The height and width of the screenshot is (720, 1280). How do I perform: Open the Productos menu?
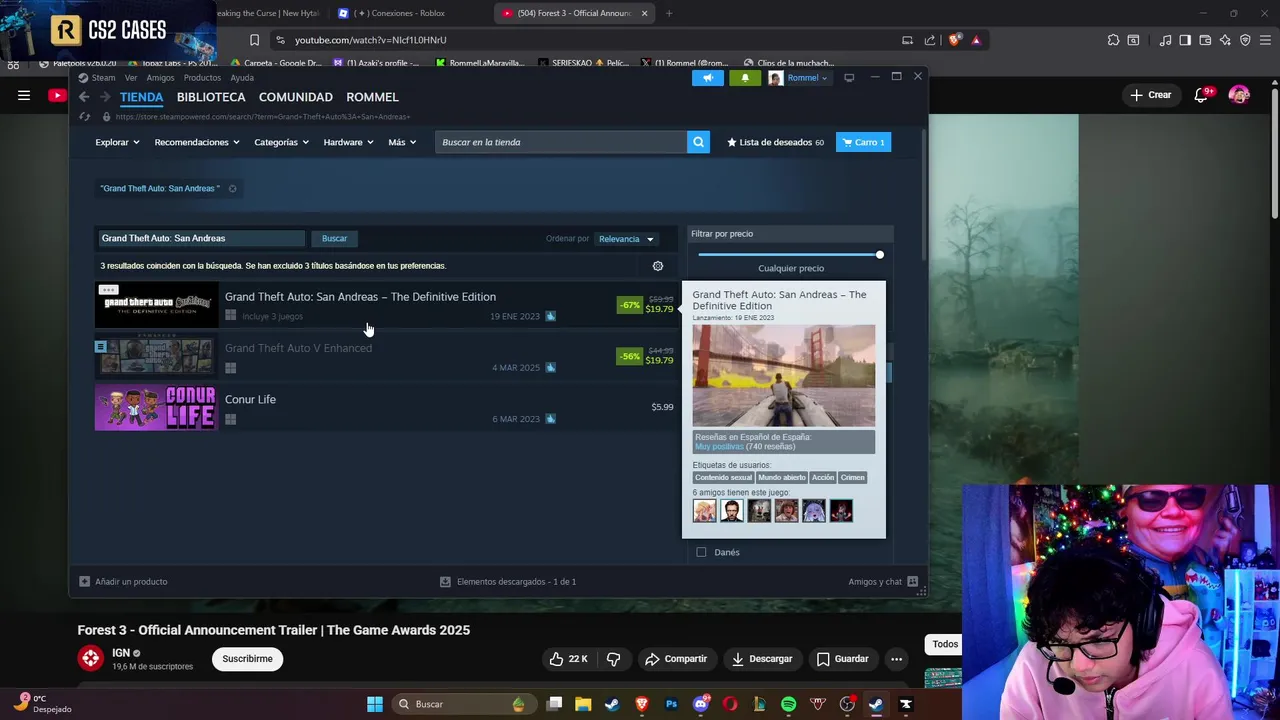pos(202,78)
